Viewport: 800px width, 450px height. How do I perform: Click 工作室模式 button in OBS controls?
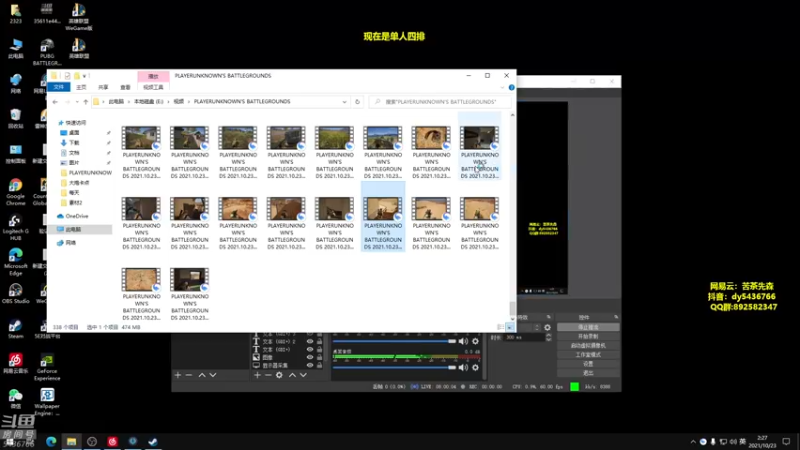coord(588,355)
